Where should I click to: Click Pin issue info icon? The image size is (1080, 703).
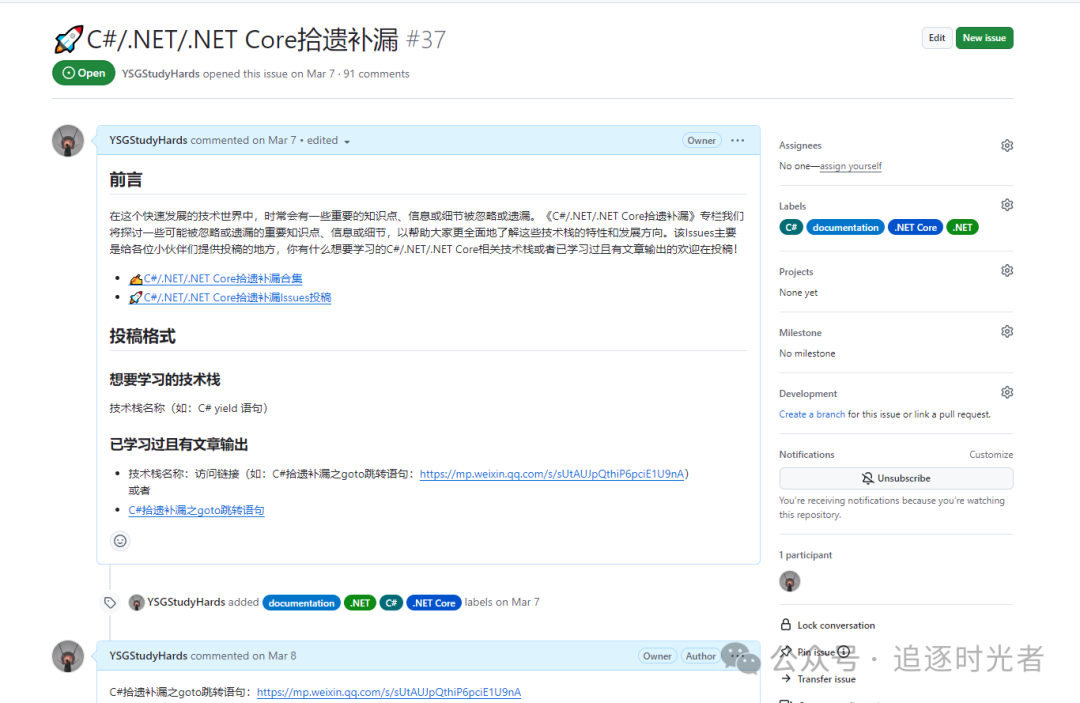click(844, 651)
